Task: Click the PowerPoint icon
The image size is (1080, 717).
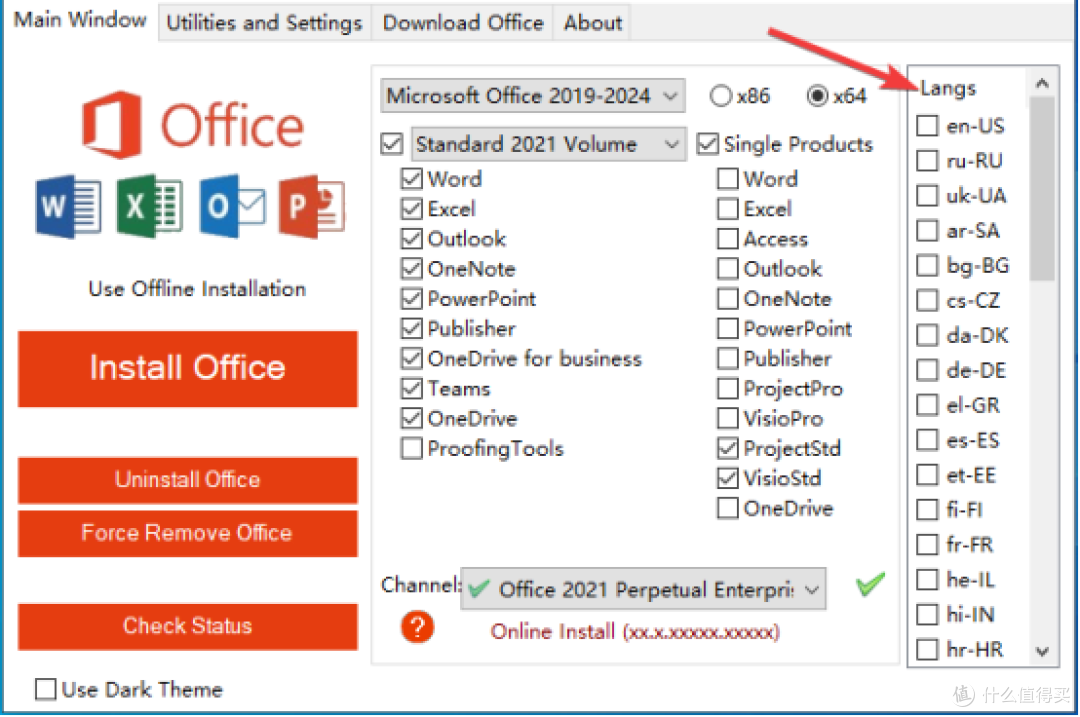Action: tap(312, 206)
